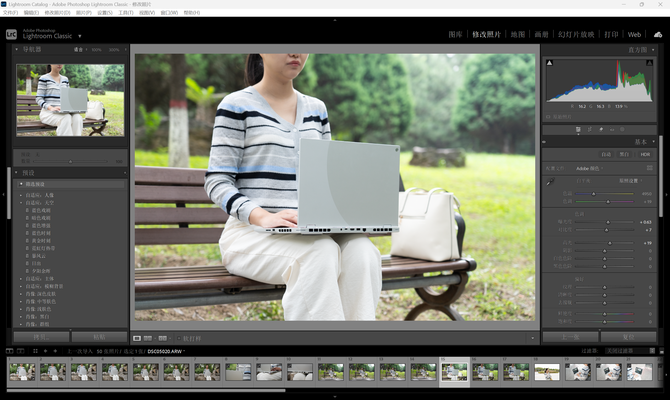Click the 自动 auto tone button
Screen dimensions: 670x400
606,154
